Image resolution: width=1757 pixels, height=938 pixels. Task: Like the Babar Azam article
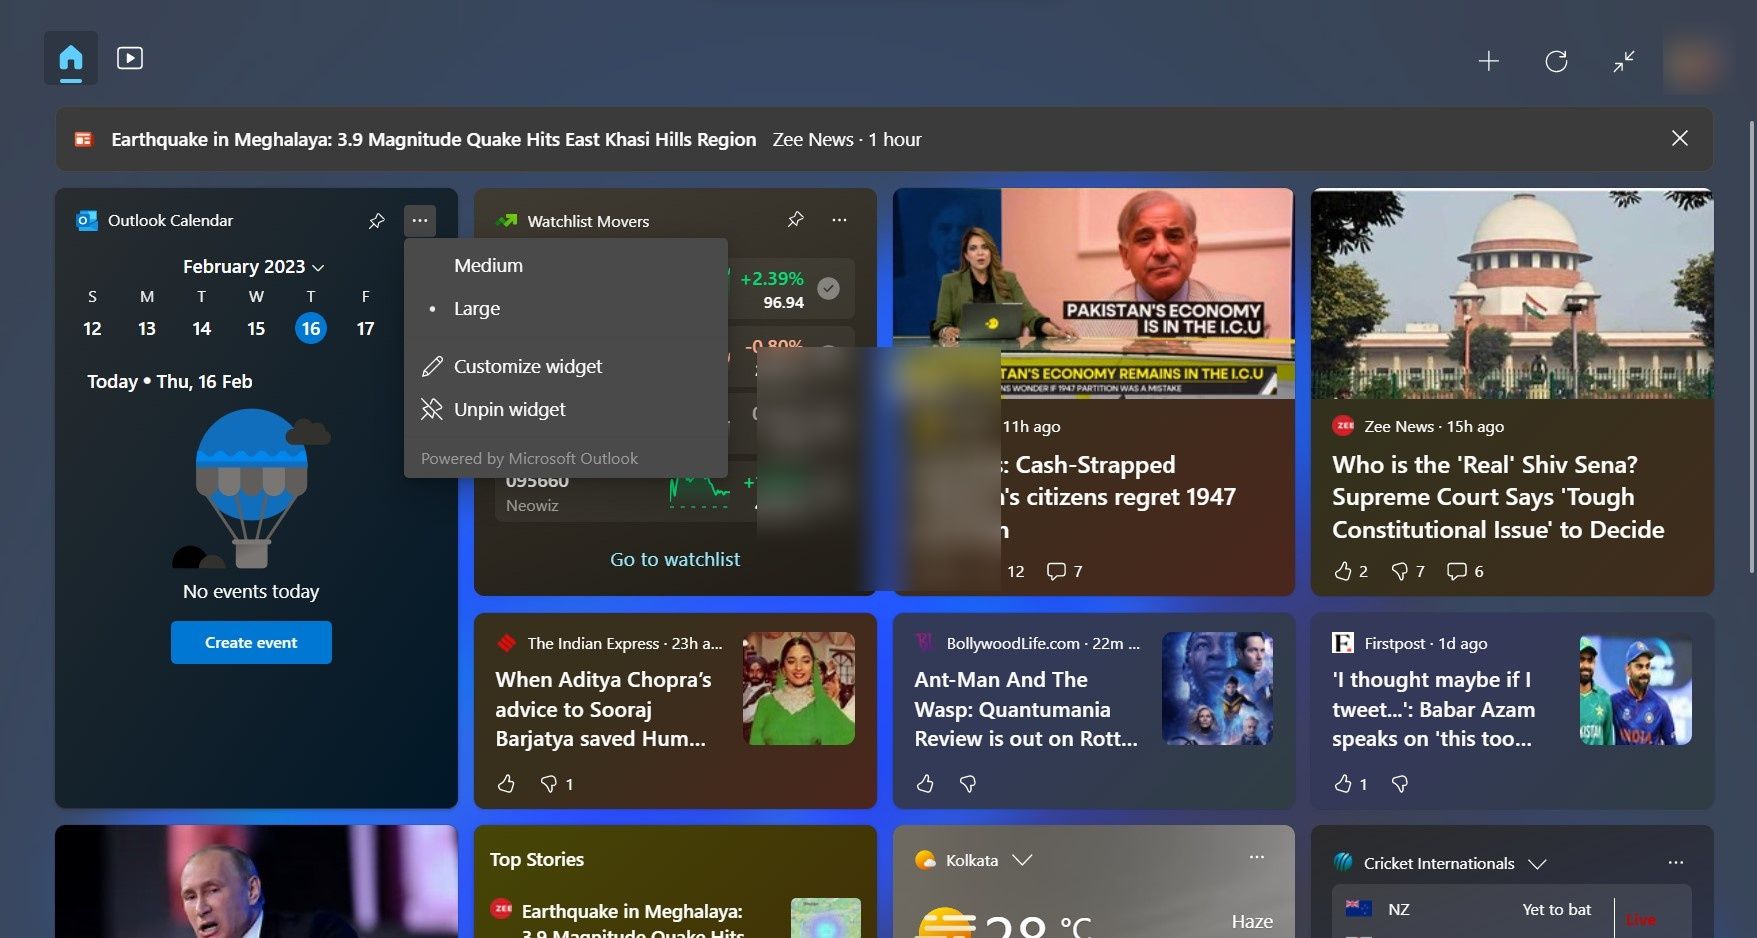[1350, 784]
